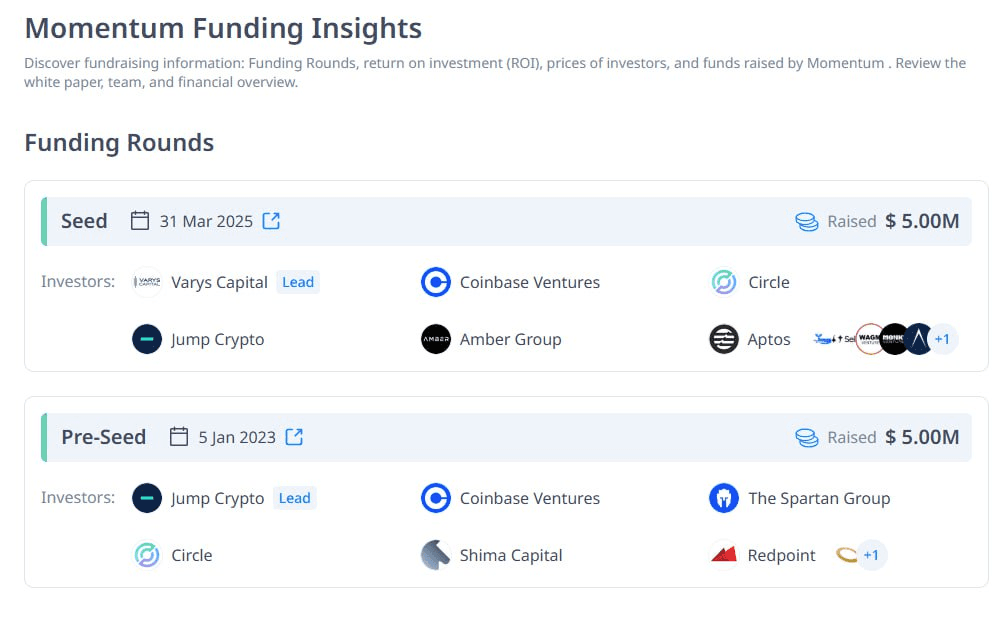This screenshot has width=1008, height=625.
Task: Open the Varys Capital investor name
Action: coord(219,282)
